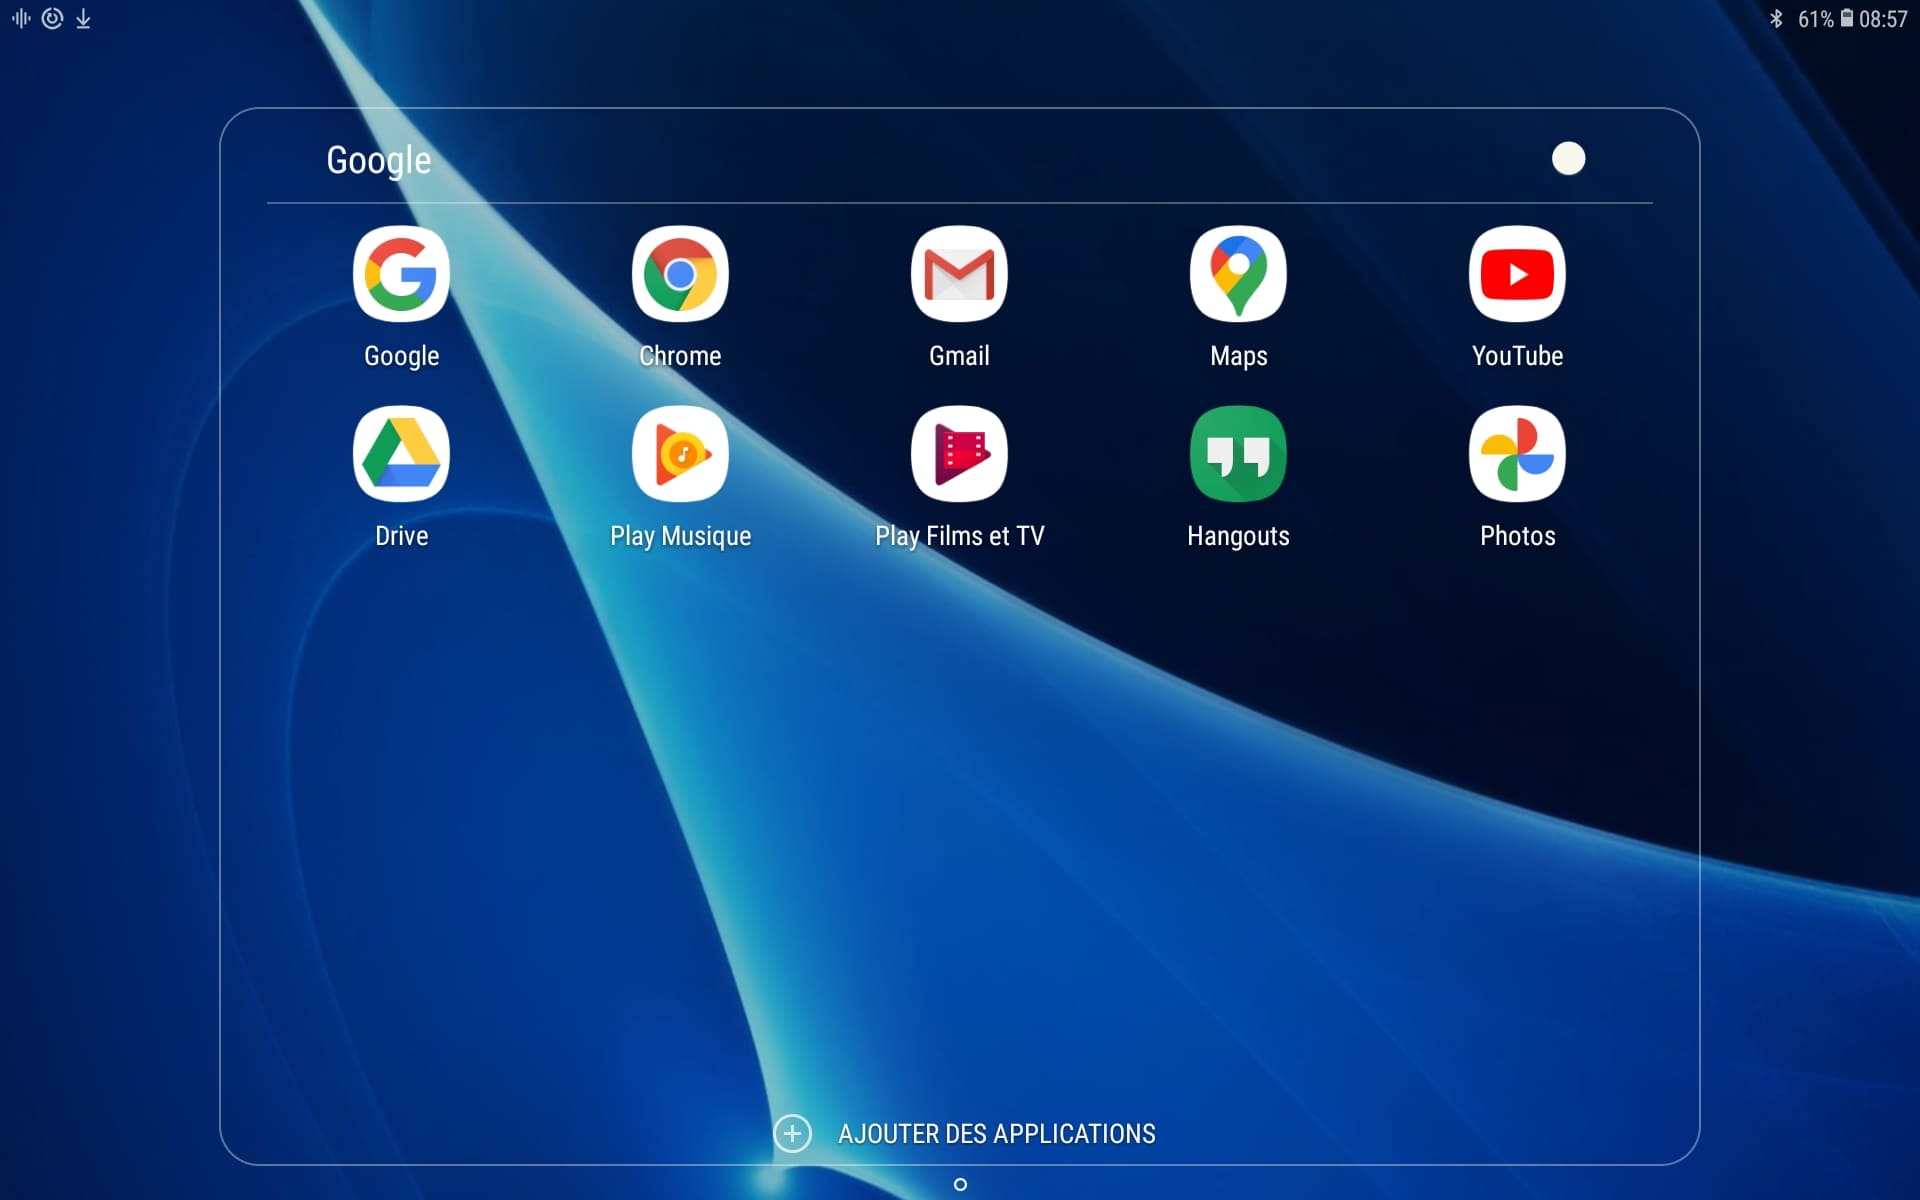Open the Google search app
Image resolution: width=1920 pixels, height=1200 pixels.
point(401,274)
